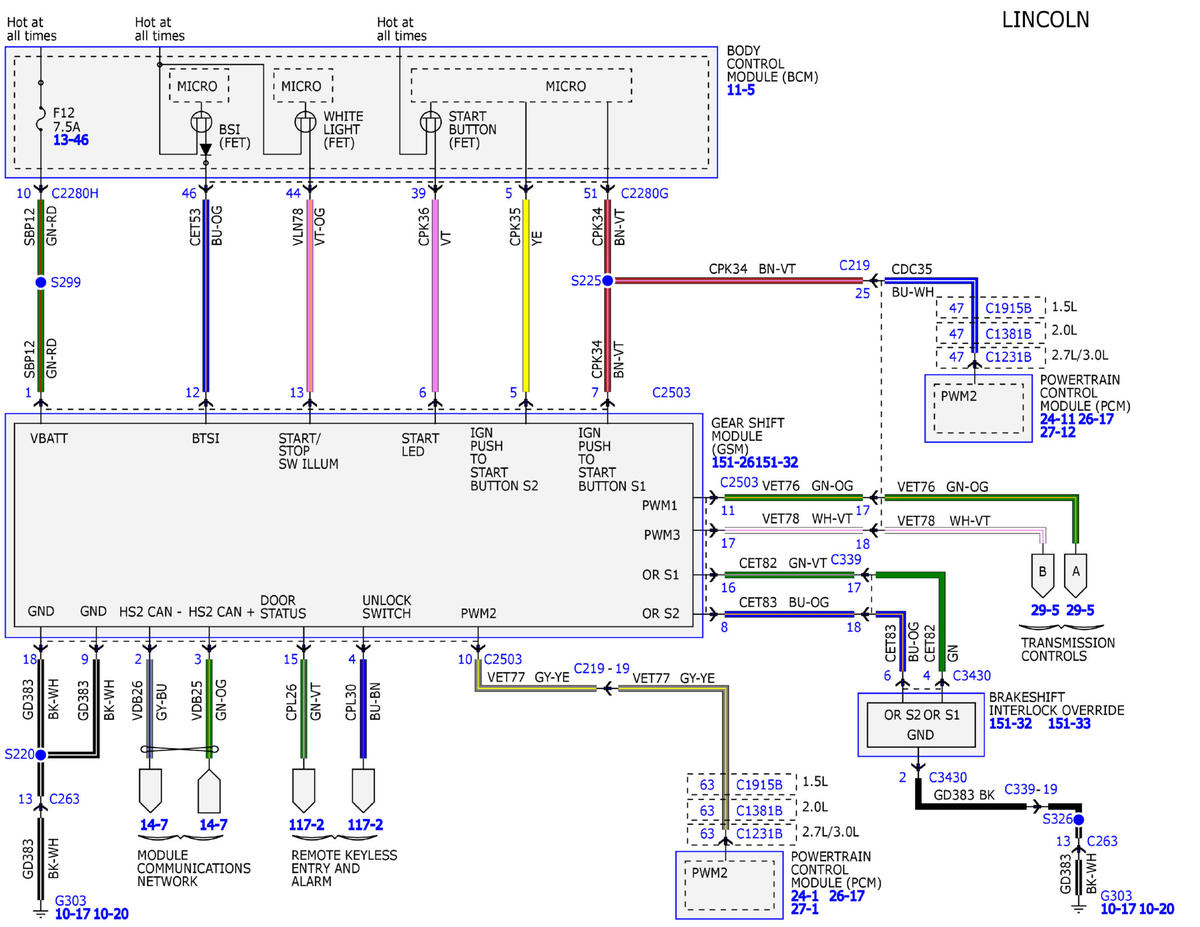Click the F12 7.5A fuse symbol
This screenshot has width=1200, height=927.
(40, 123)
